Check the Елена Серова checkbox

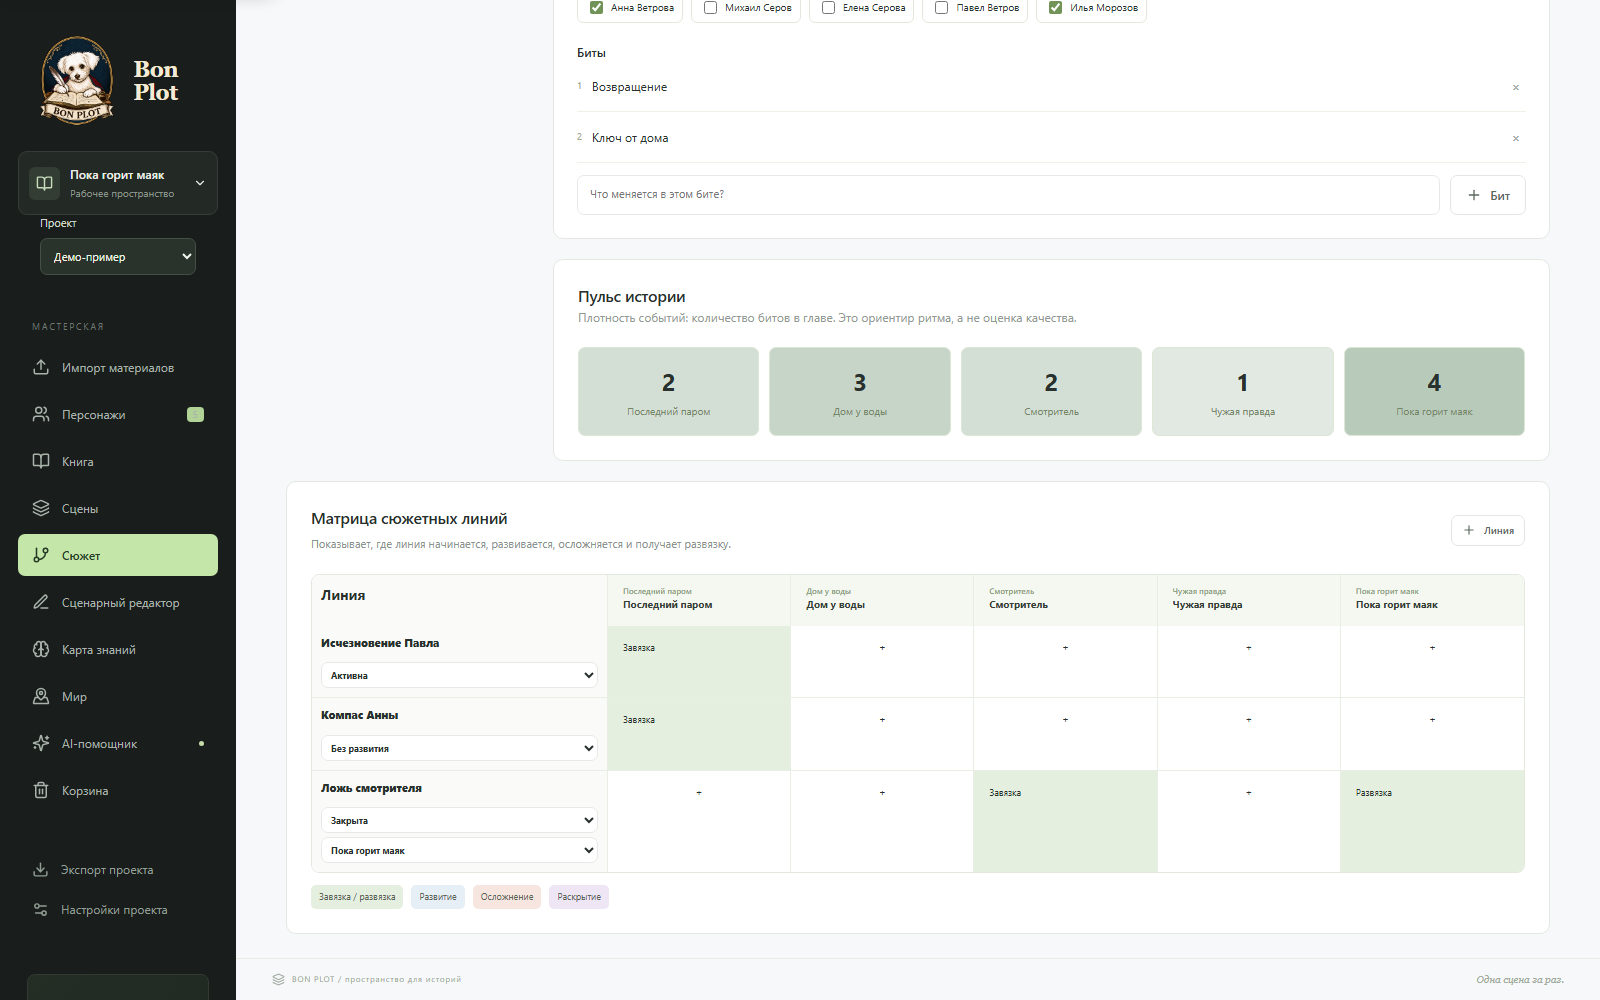coord(828,7)
